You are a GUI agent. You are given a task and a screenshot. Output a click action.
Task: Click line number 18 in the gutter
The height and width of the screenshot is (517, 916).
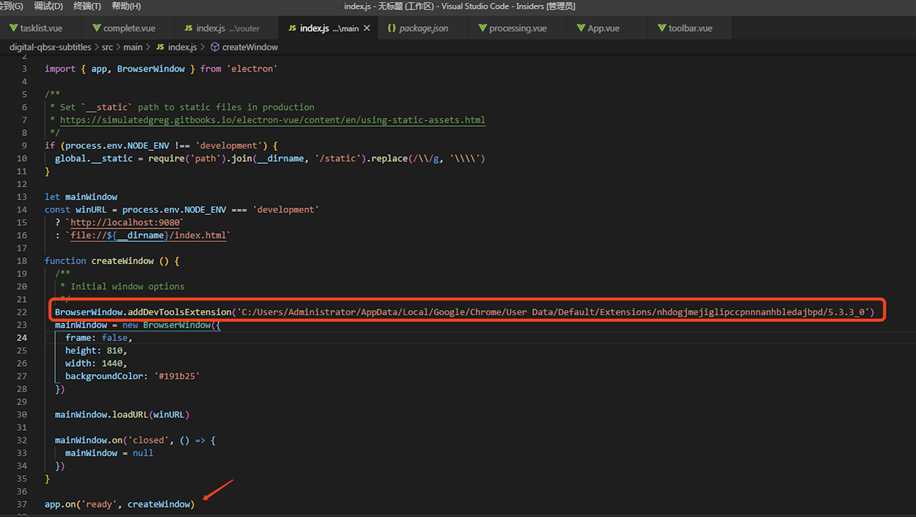22,261
